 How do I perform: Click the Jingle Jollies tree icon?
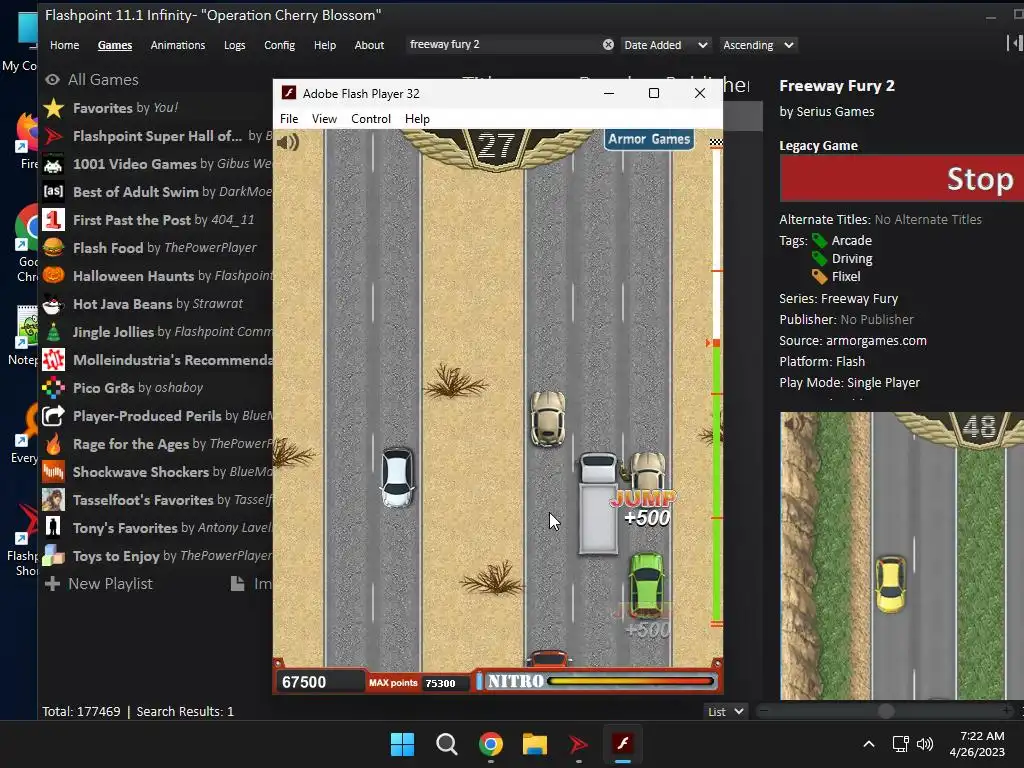[54, 332]
